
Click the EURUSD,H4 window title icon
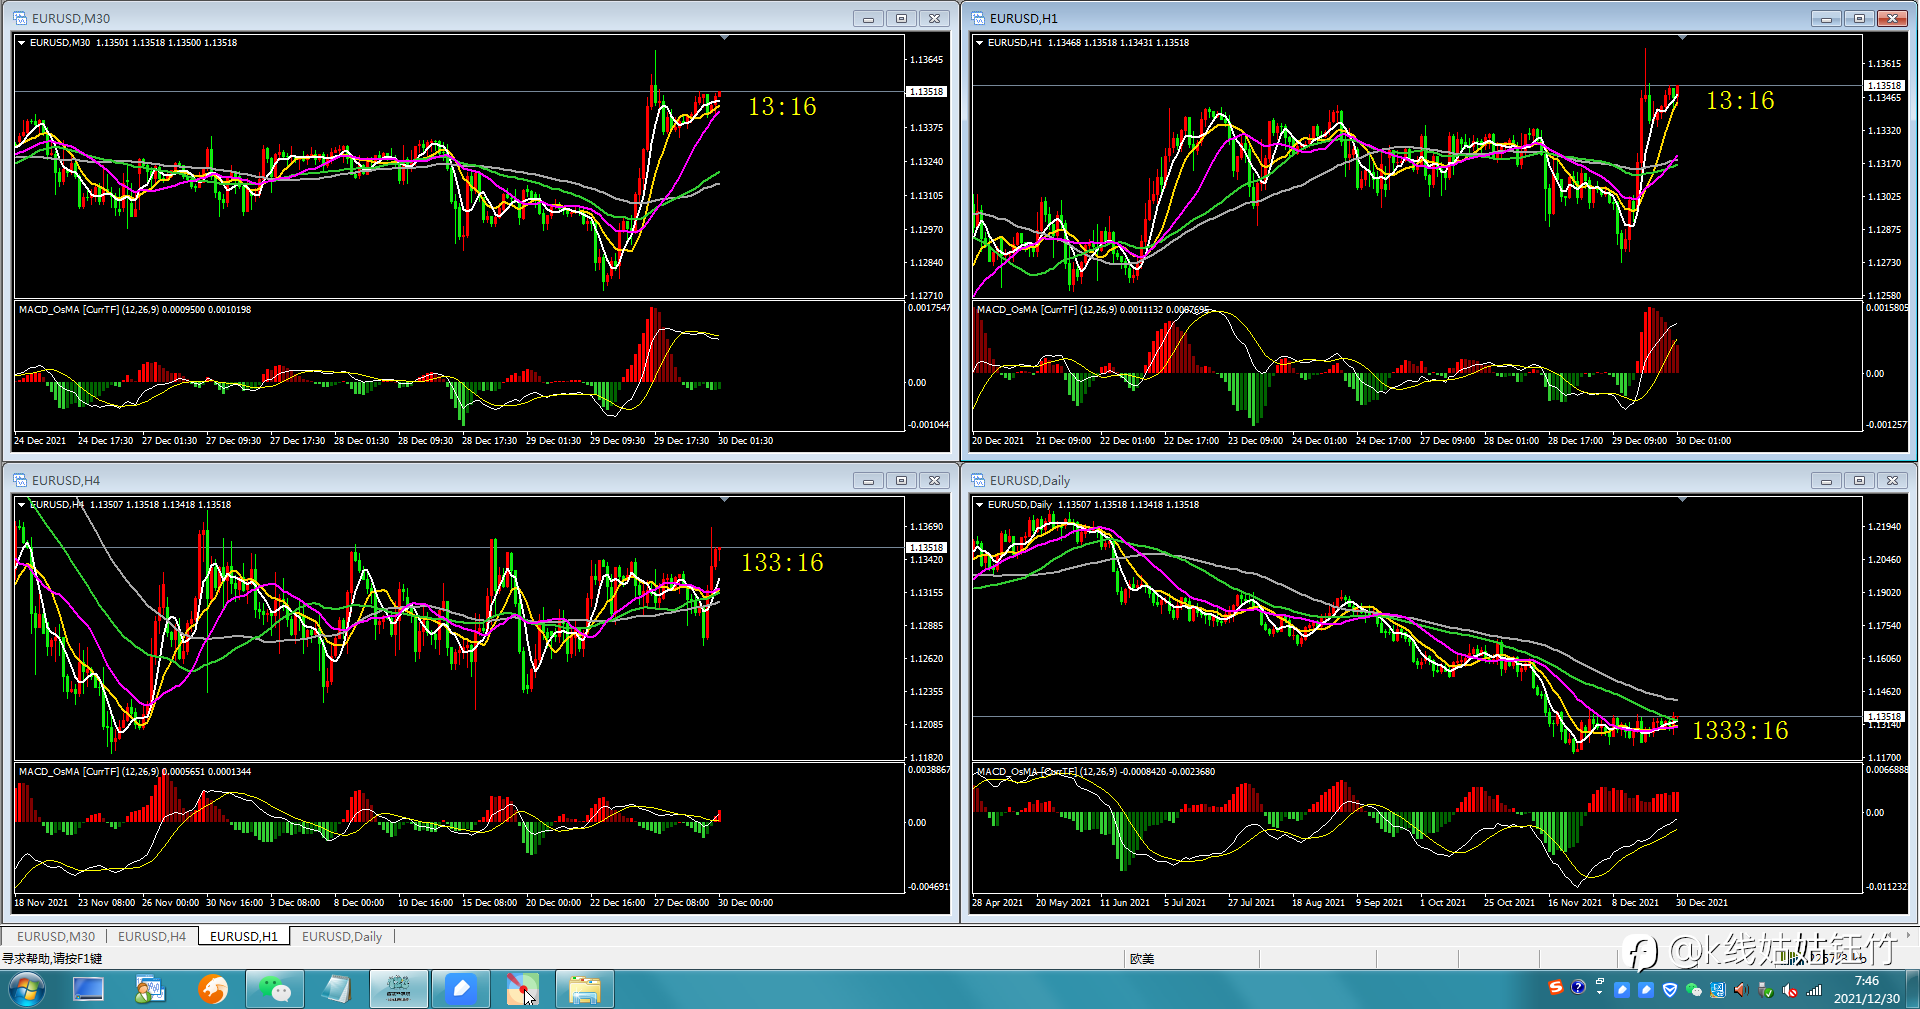pos(20,480)
